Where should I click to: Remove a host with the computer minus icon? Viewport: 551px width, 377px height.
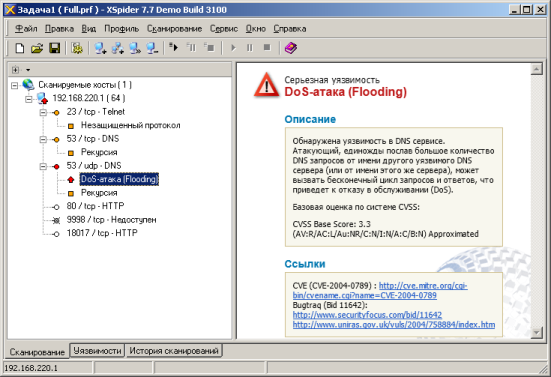152,48
